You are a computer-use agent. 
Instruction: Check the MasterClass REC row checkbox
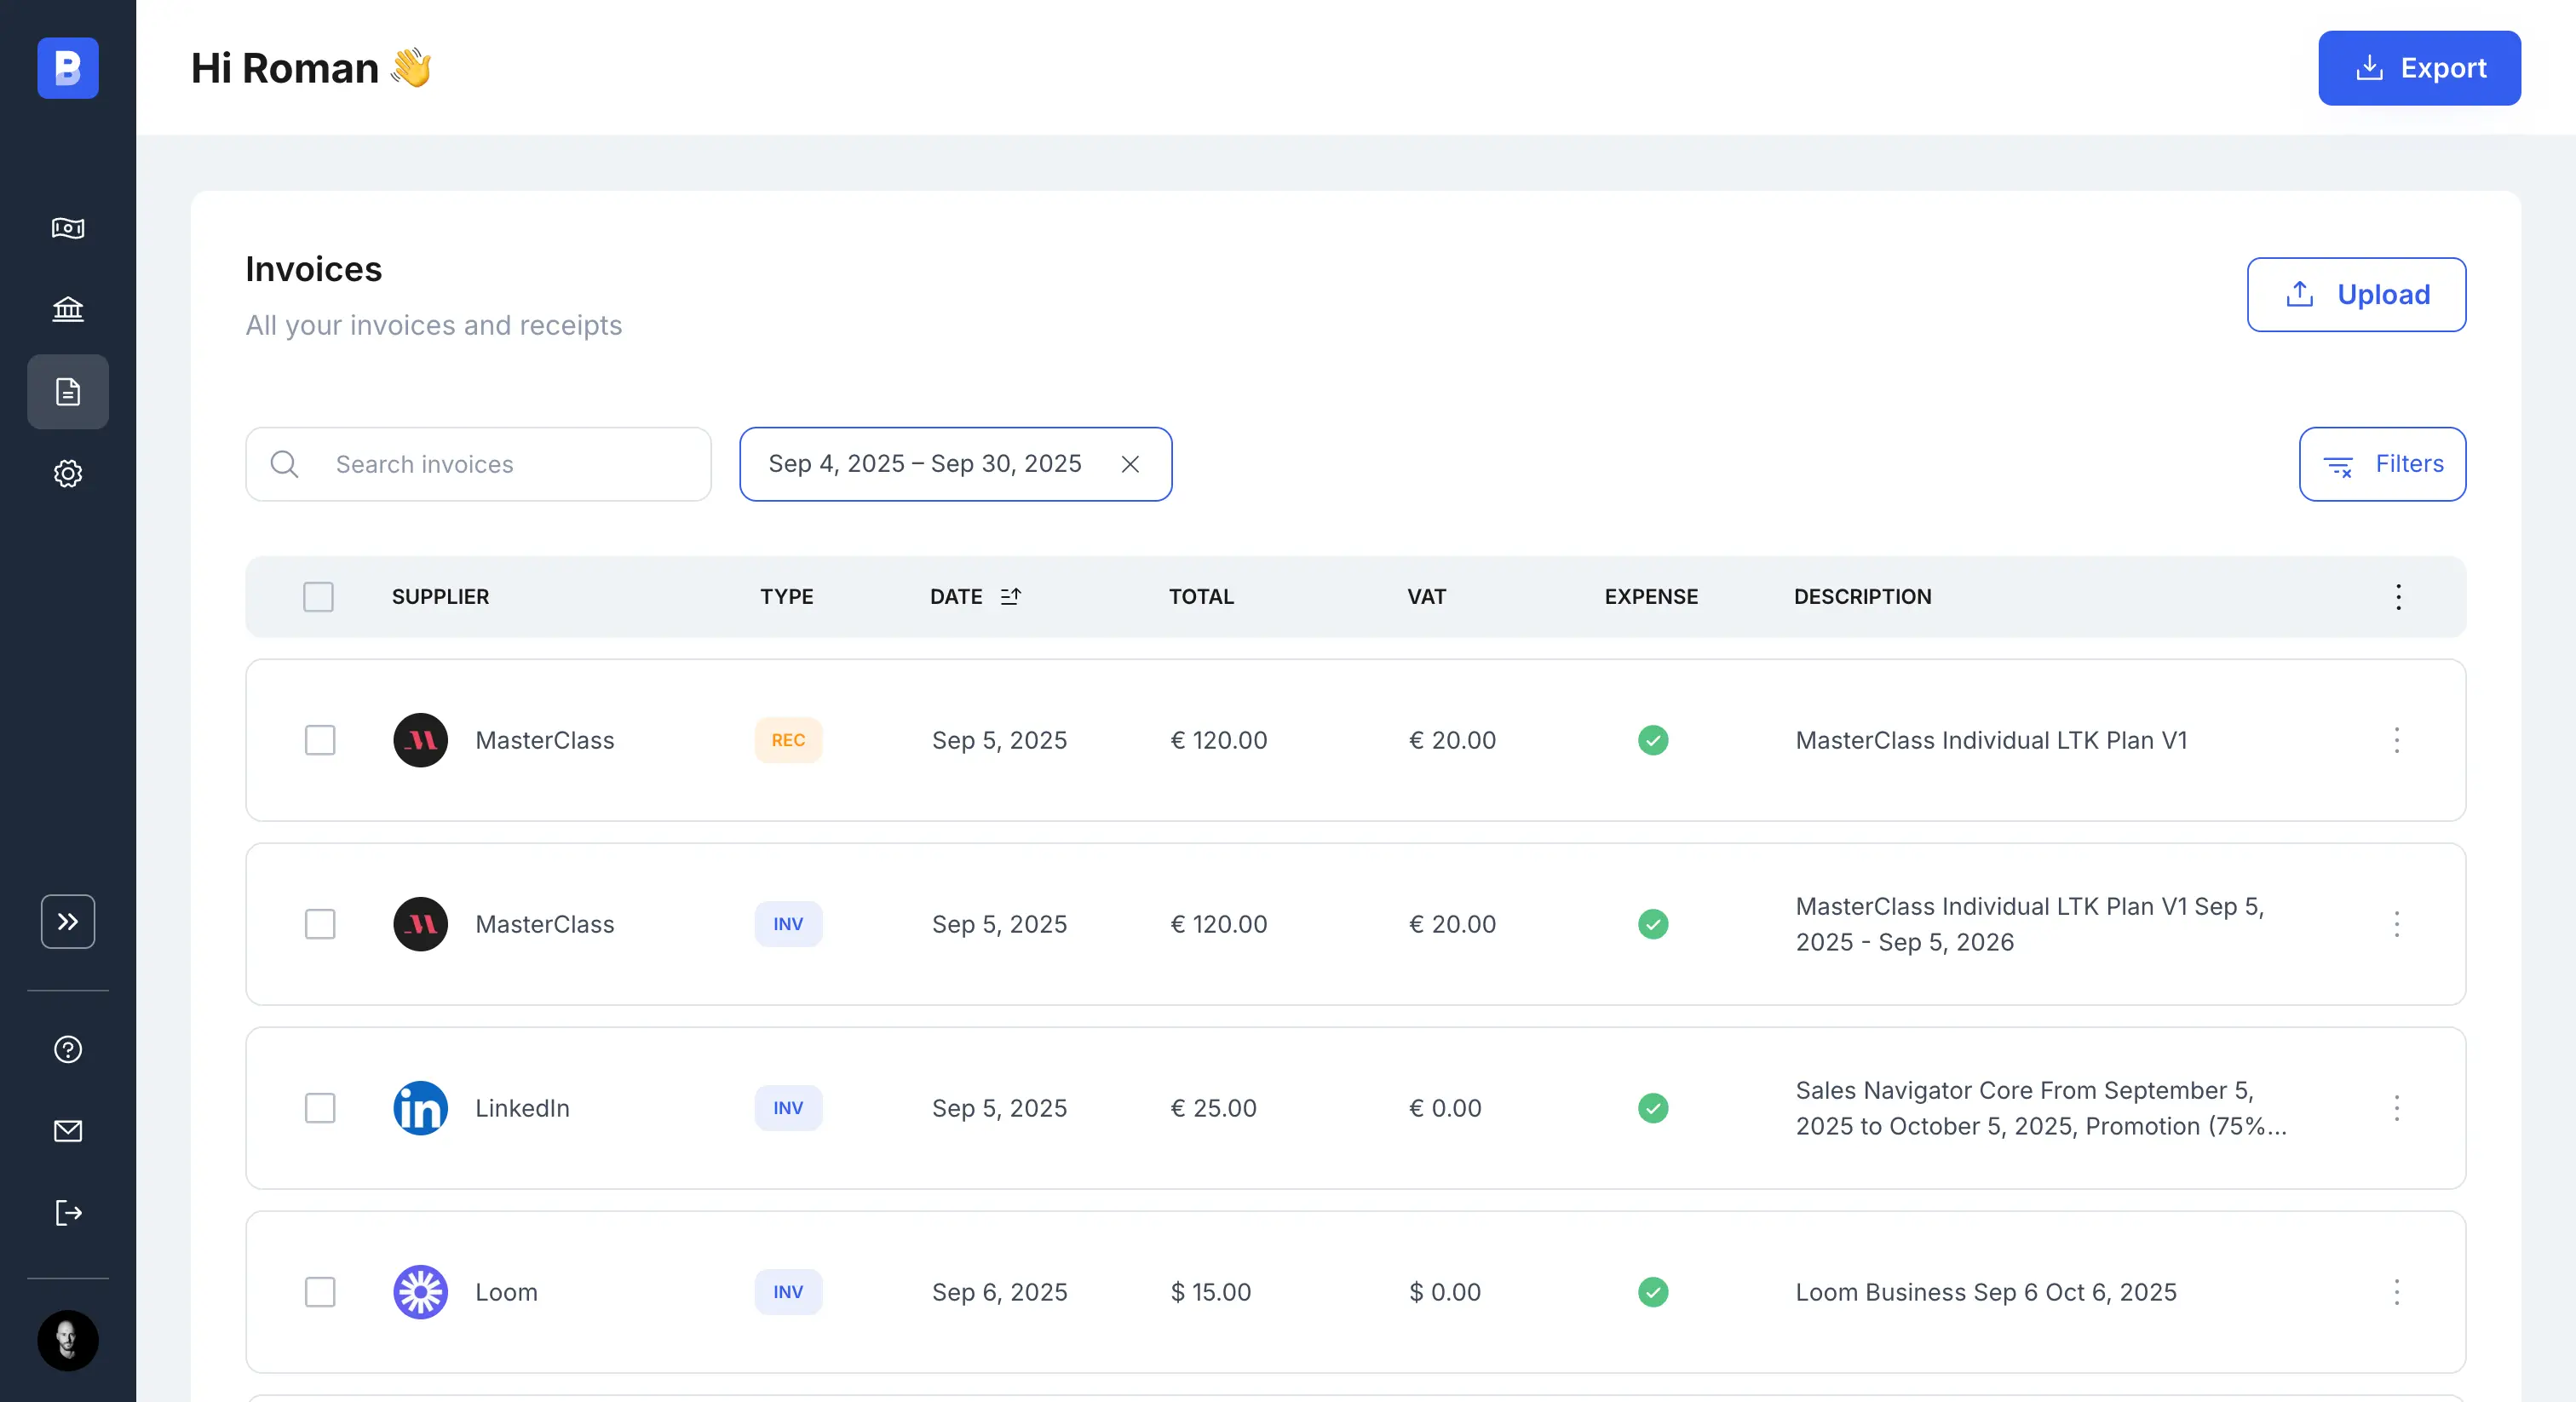click(320, 740)
